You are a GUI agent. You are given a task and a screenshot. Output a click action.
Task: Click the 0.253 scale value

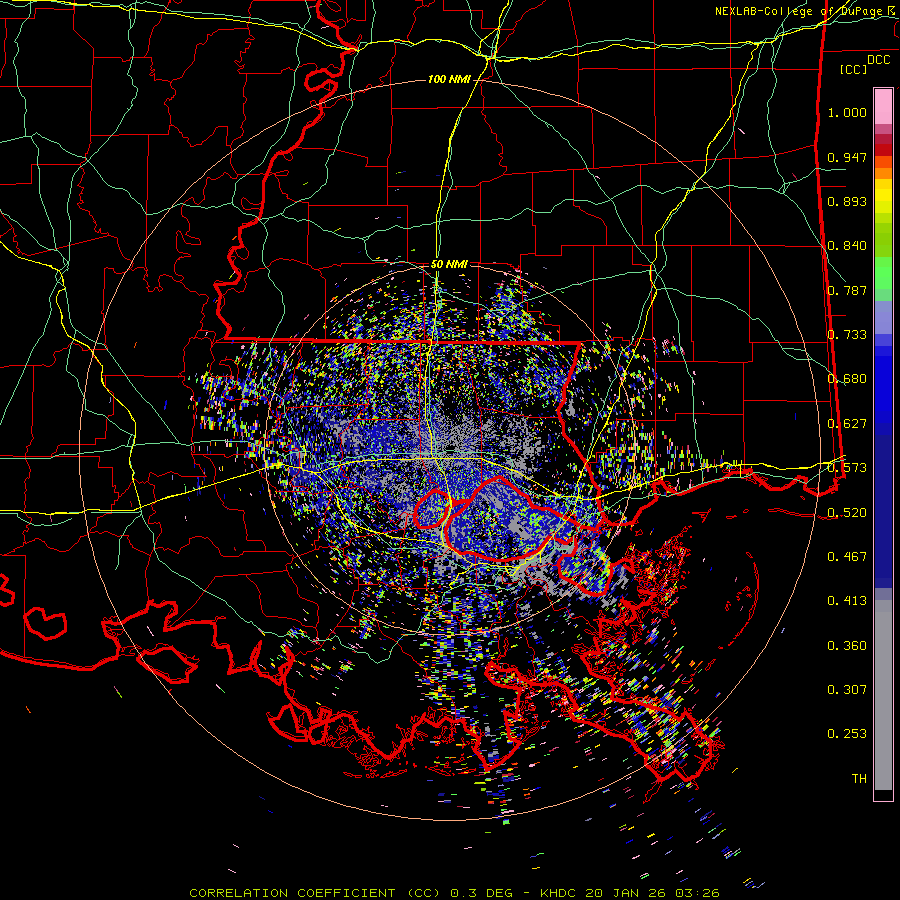[847, 734]
